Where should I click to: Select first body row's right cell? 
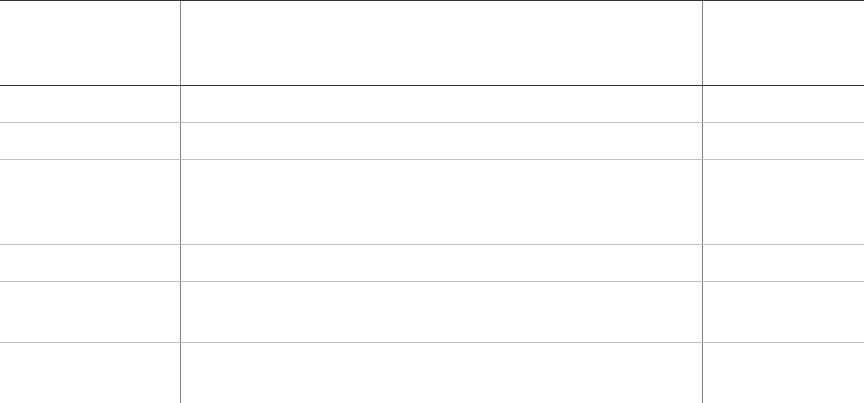click(783, 104)
